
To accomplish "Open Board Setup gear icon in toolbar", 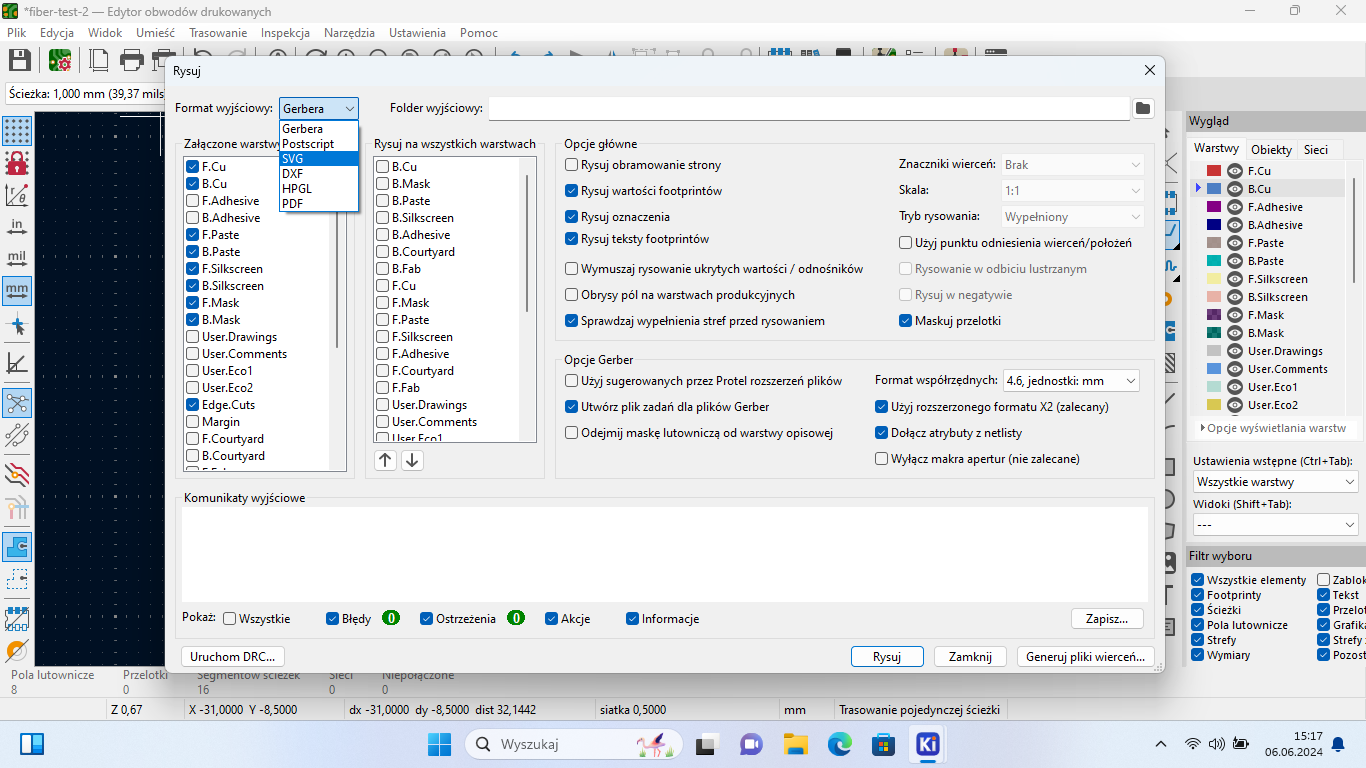I will pos(59,60).
